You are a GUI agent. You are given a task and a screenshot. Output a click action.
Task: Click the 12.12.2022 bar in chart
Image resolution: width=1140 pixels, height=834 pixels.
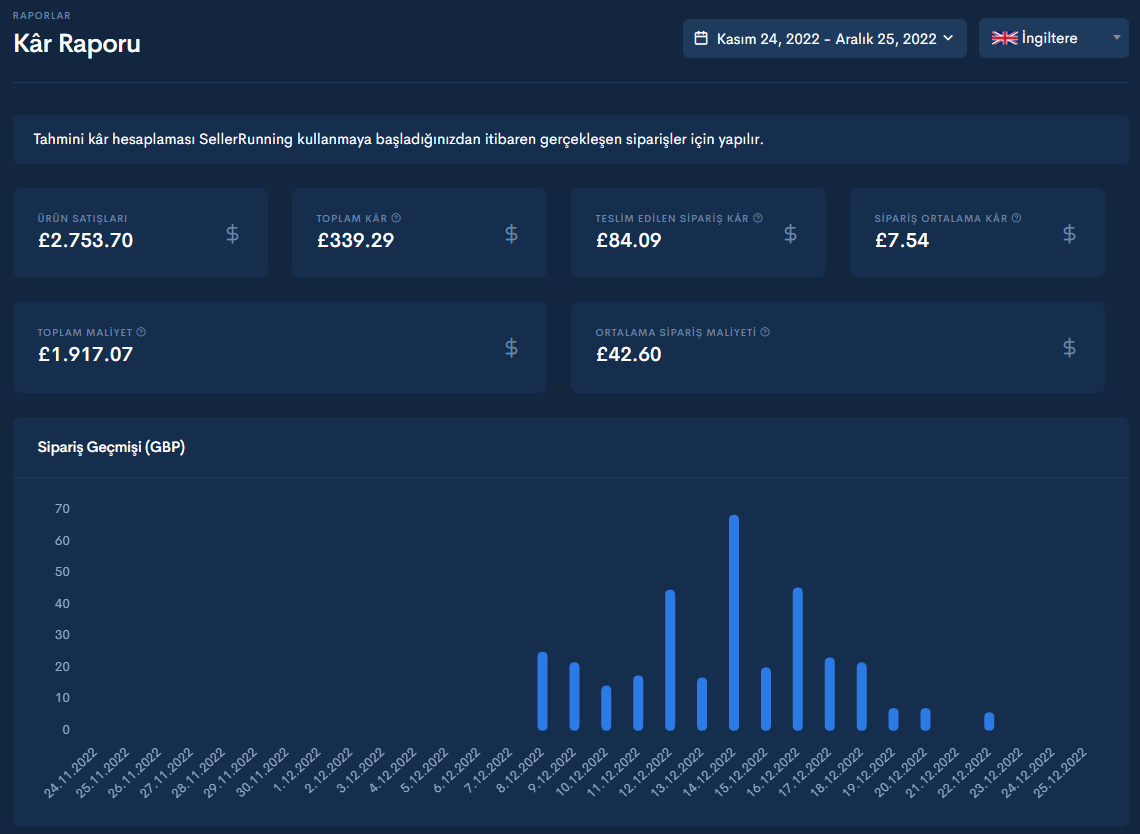coord(670,660)
